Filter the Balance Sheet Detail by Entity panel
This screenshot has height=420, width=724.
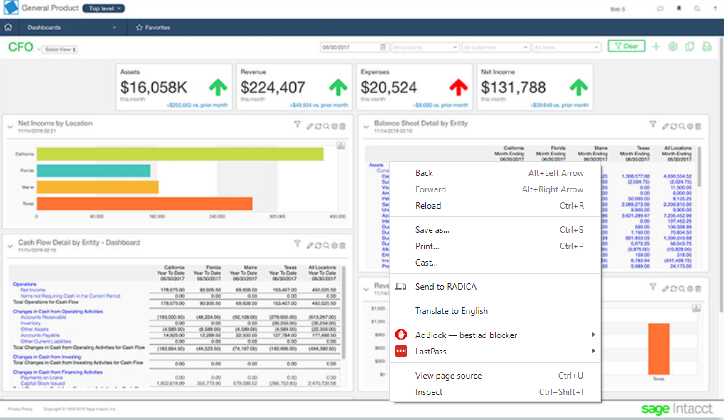click(652, 124)
